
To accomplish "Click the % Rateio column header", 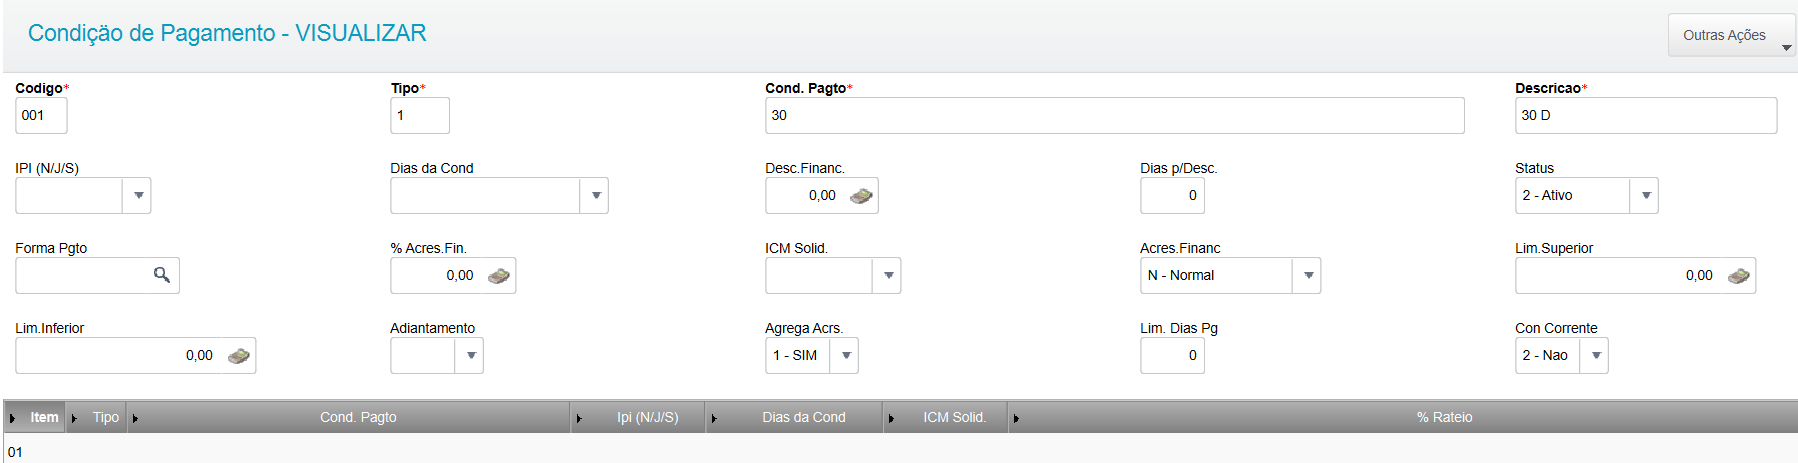I will (x=1444, y=418).
